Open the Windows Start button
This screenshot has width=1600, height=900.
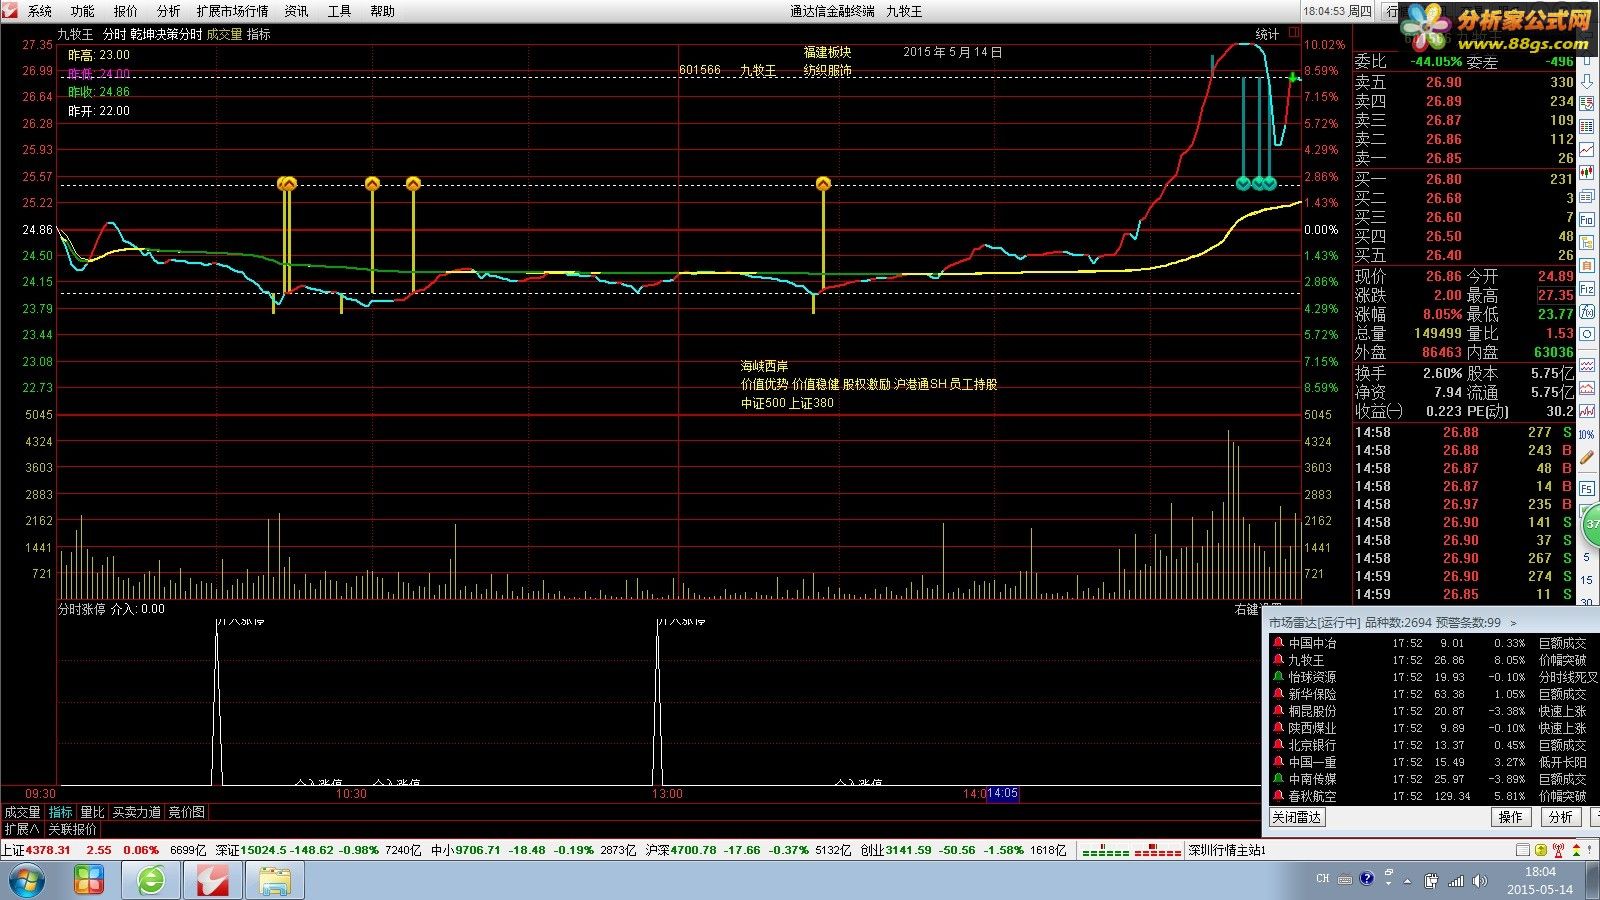click(27, 881)
